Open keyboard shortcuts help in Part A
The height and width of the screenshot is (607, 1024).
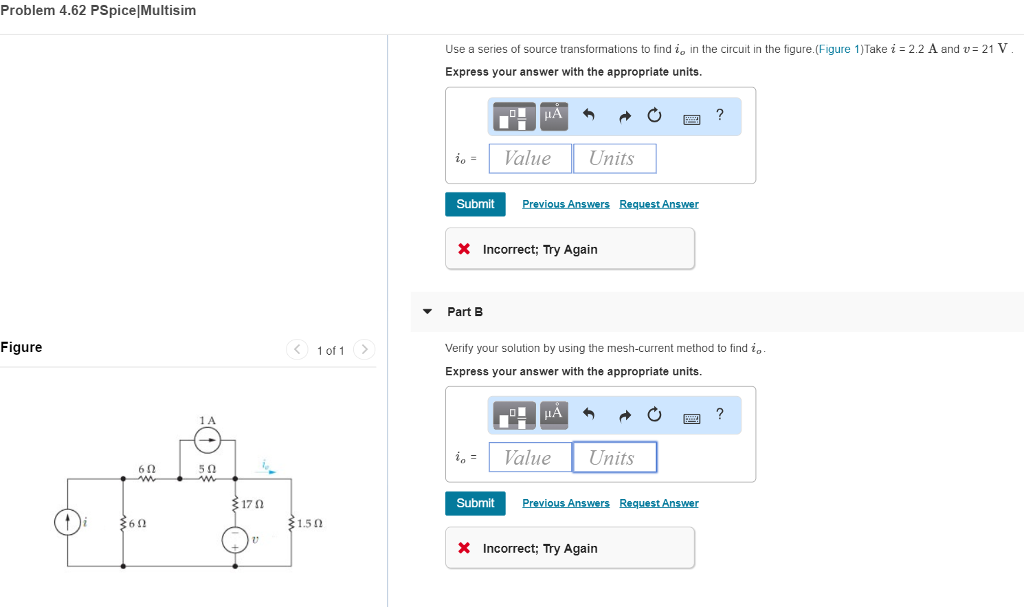tap(690, 119)
